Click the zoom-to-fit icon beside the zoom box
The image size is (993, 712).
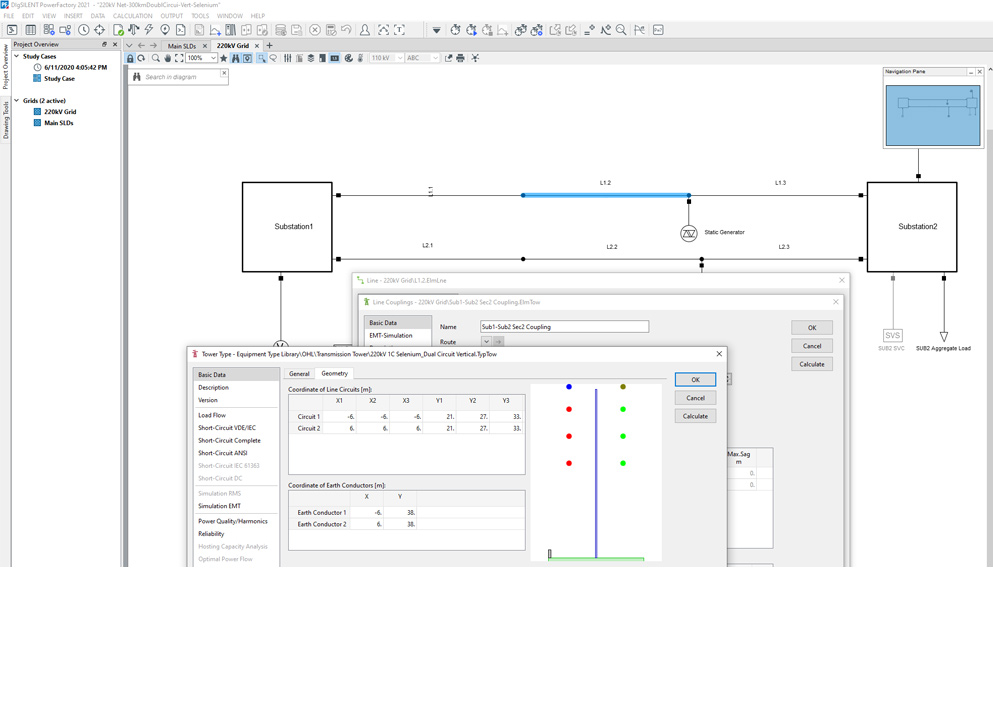tap(179, 58)
